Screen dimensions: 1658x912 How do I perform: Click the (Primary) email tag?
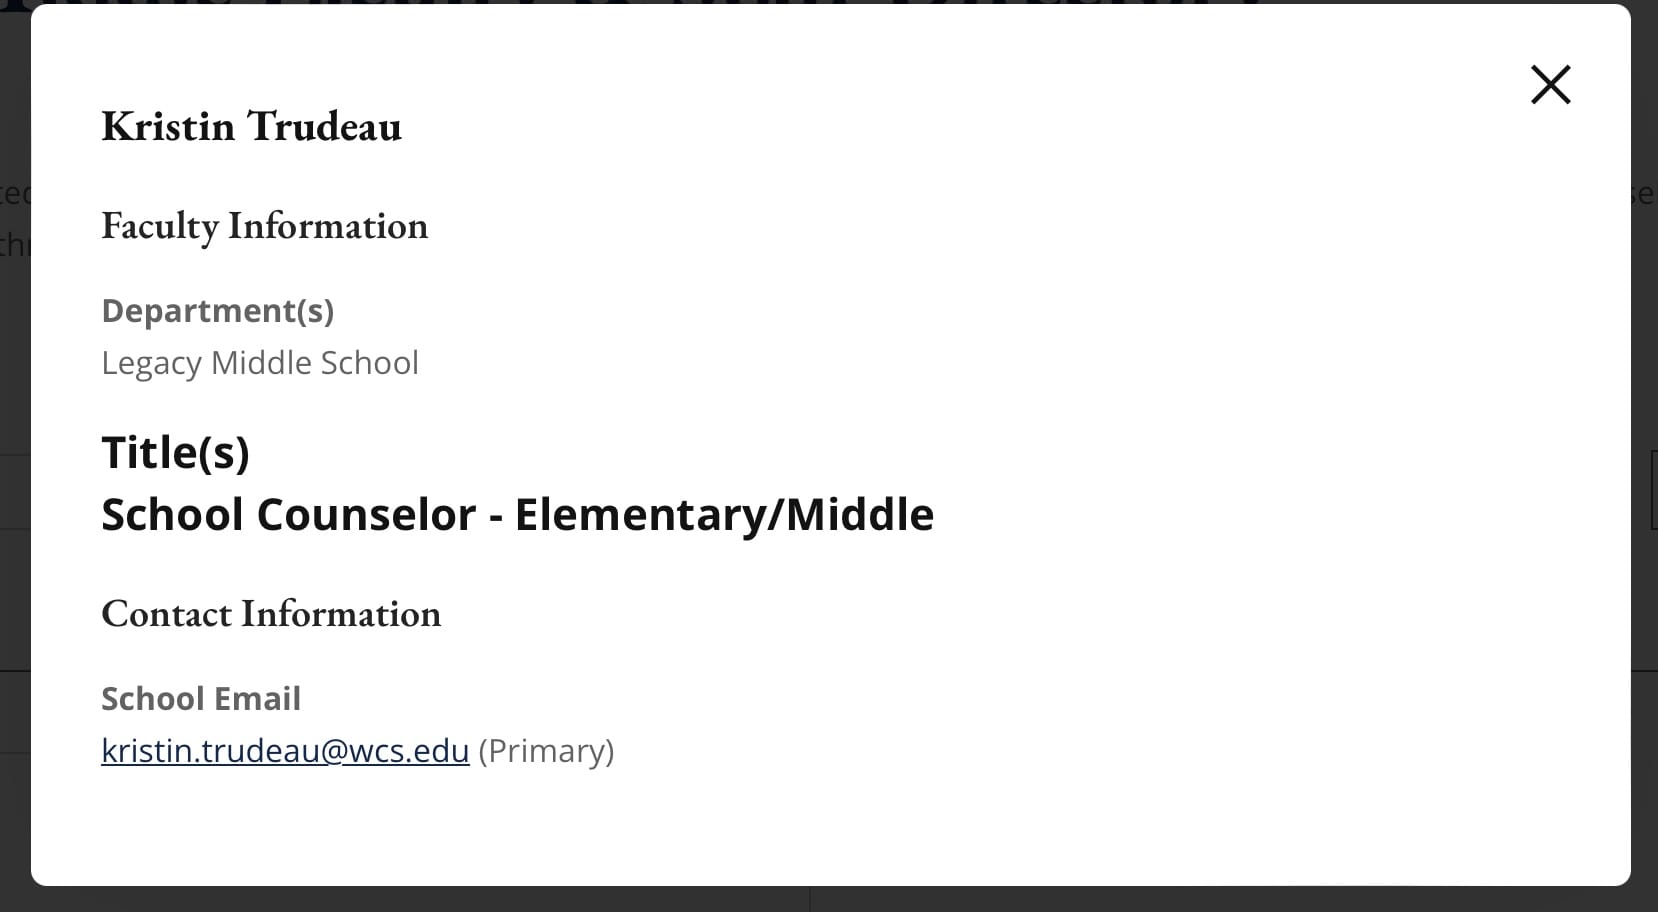pos(546,751)
